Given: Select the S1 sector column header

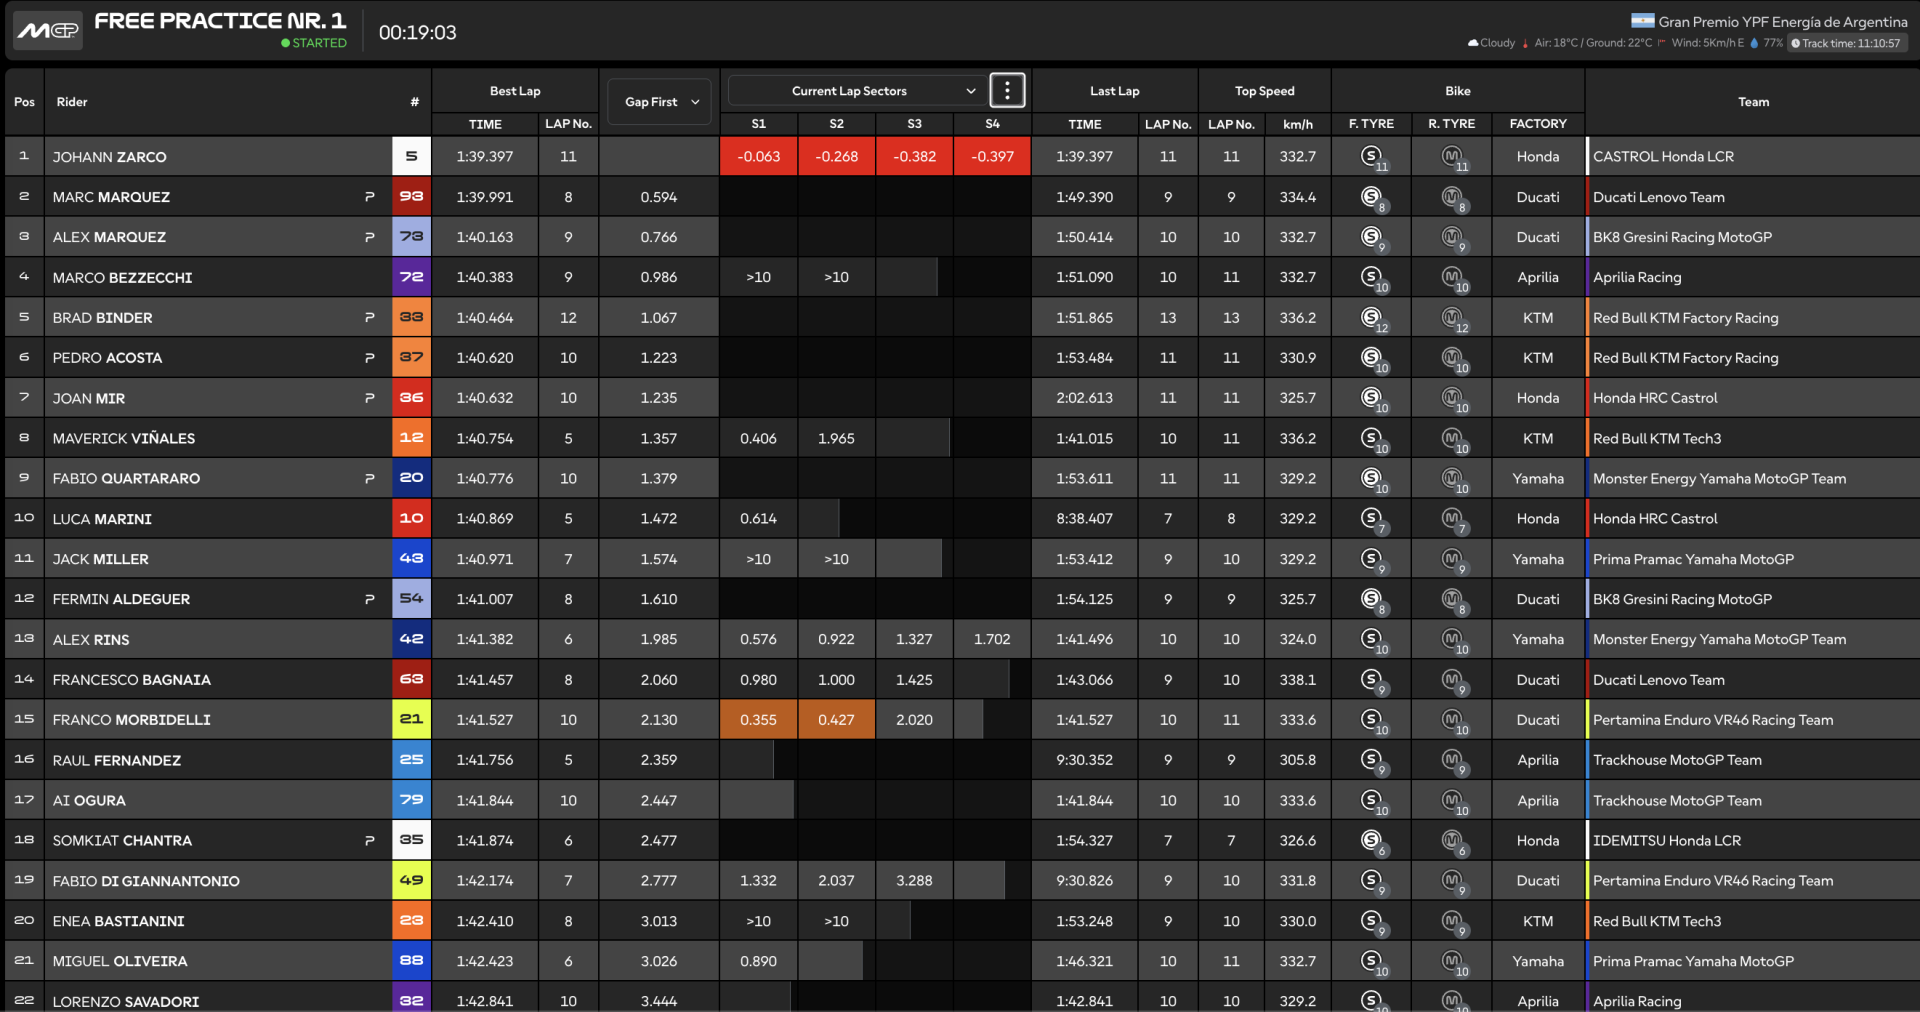Looking at the screenshot, I should coord(759,124).
